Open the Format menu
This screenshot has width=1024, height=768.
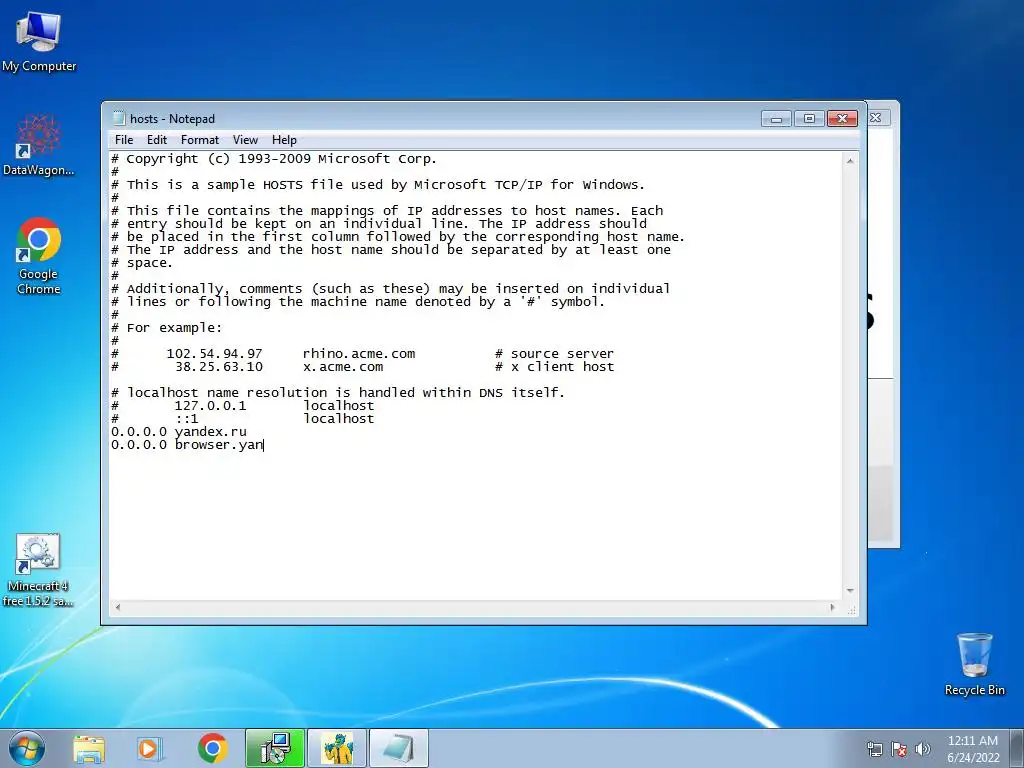(x=200, y=140)
